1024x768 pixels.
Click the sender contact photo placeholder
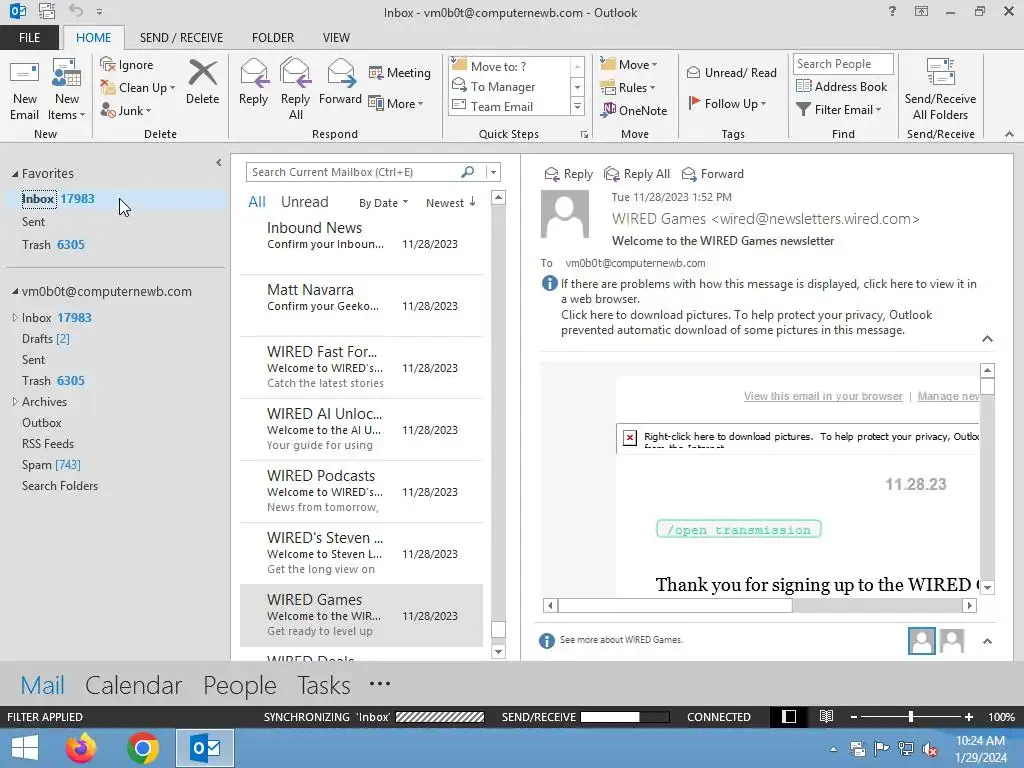click(565, 214)
